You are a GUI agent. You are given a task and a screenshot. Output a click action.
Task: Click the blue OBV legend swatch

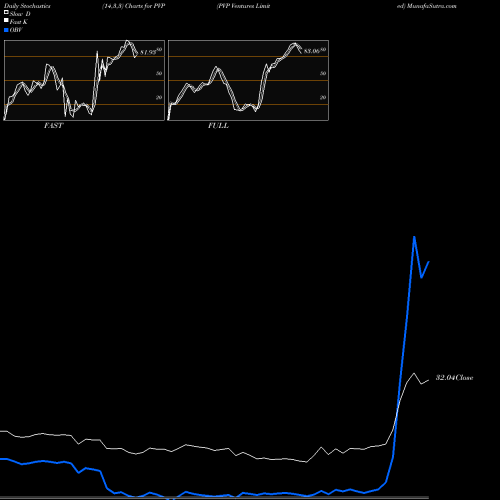(6, 30)
